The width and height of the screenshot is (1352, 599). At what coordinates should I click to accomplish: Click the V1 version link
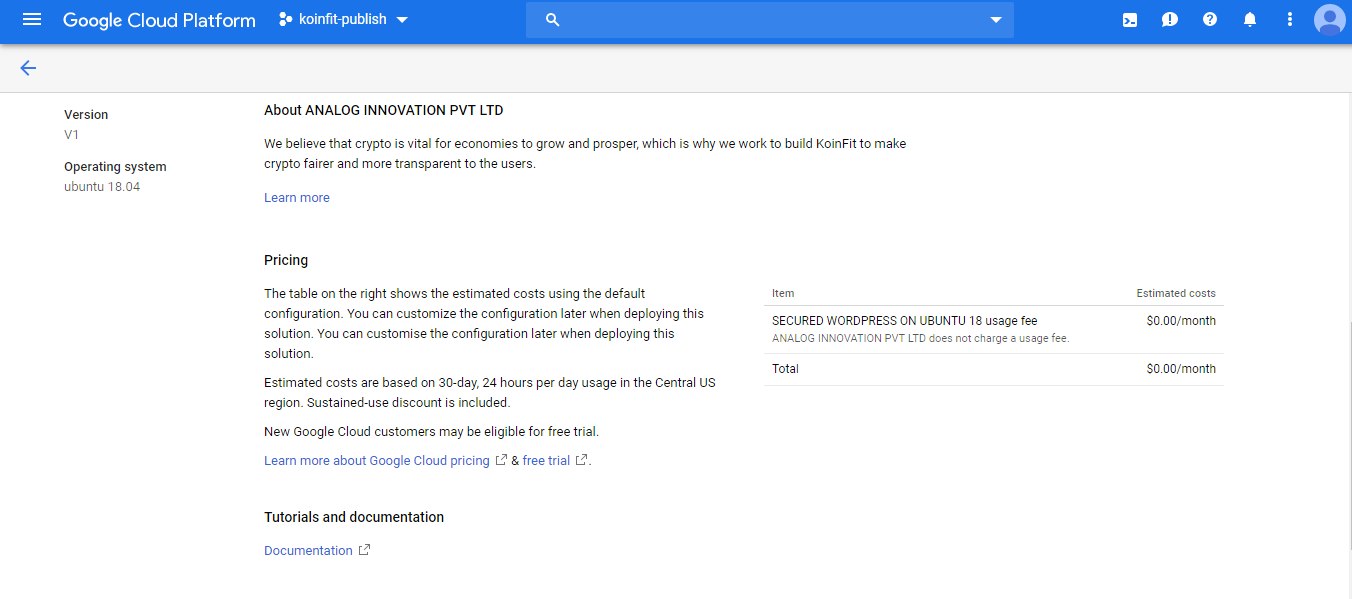[72, 134]
